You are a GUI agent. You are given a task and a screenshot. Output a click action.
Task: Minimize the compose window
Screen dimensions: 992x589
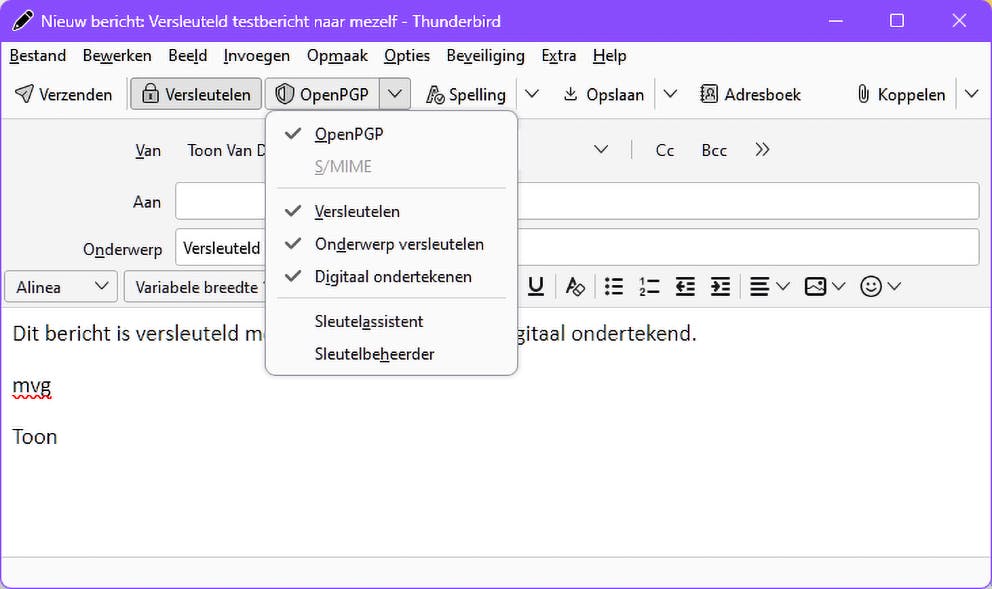click(836, 21)
